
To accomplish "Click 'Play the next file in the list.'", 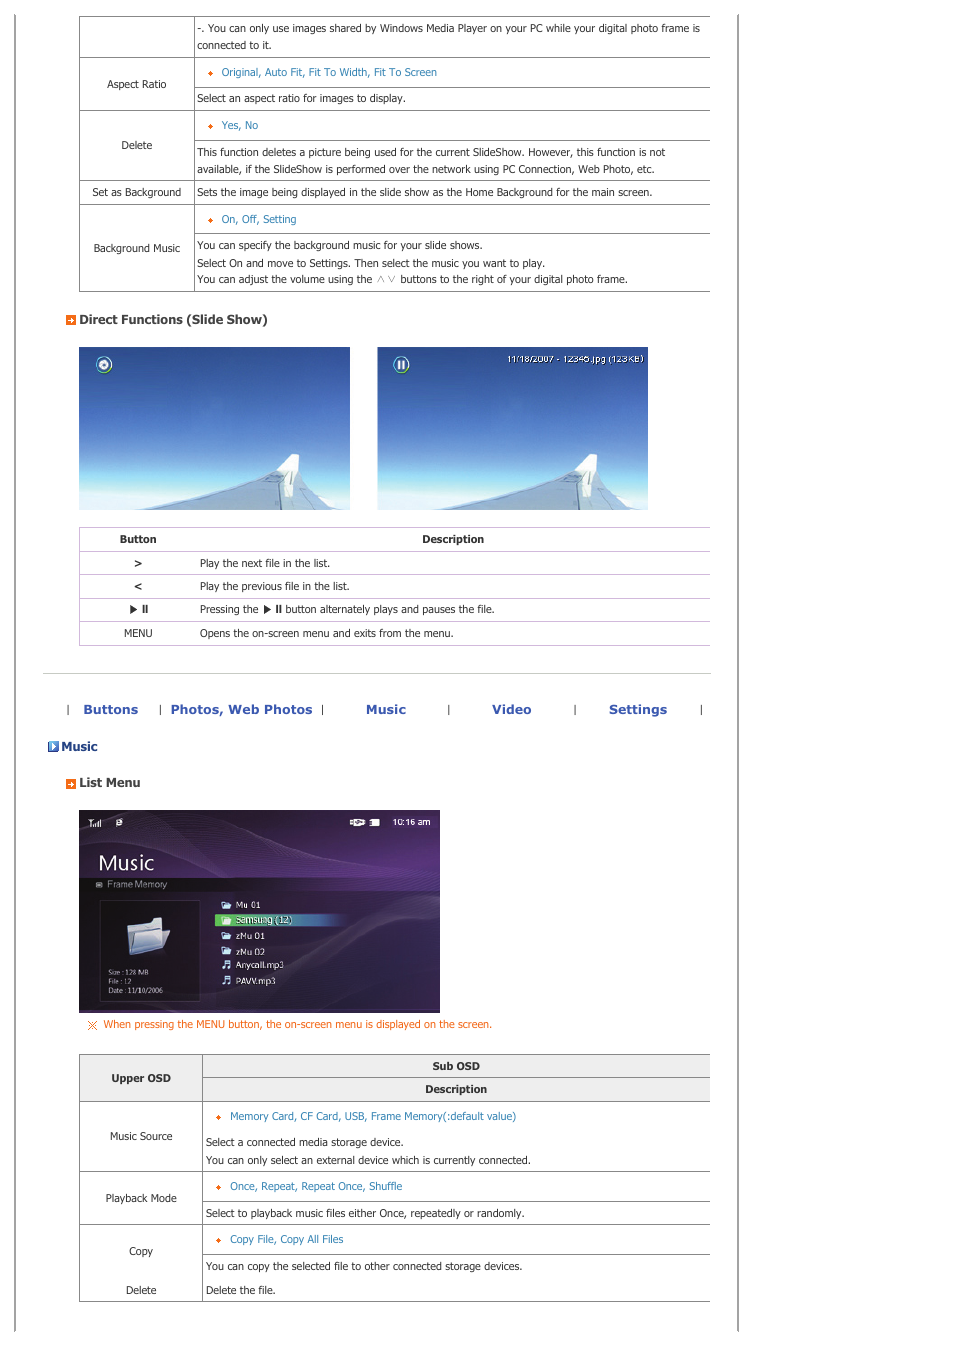I will coord(265,564).
